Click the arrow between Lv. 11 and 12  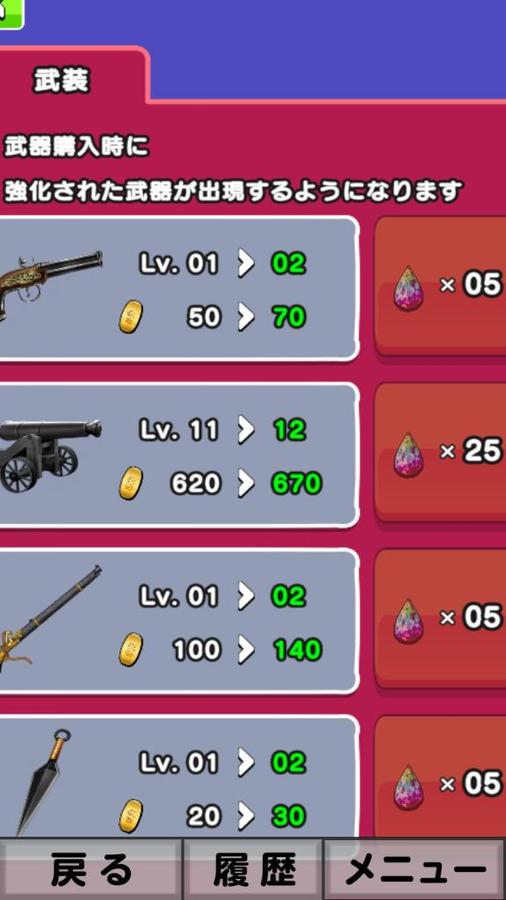(246, 431)
